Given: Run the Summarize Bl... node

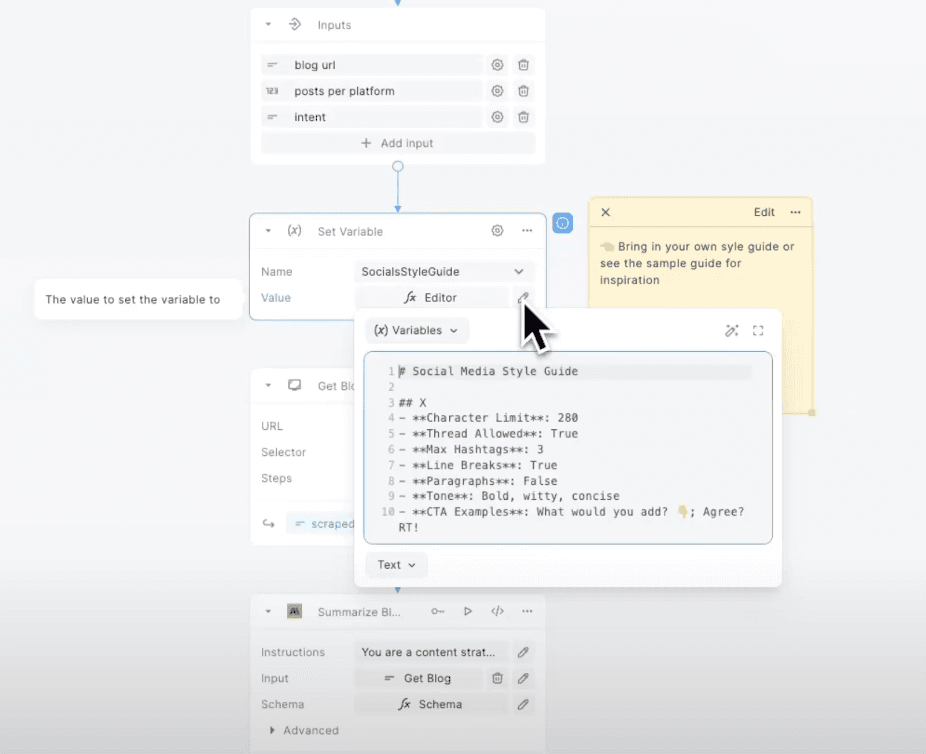Looking at the screenshot, I should pyautogui.click(x=468, y=611).
